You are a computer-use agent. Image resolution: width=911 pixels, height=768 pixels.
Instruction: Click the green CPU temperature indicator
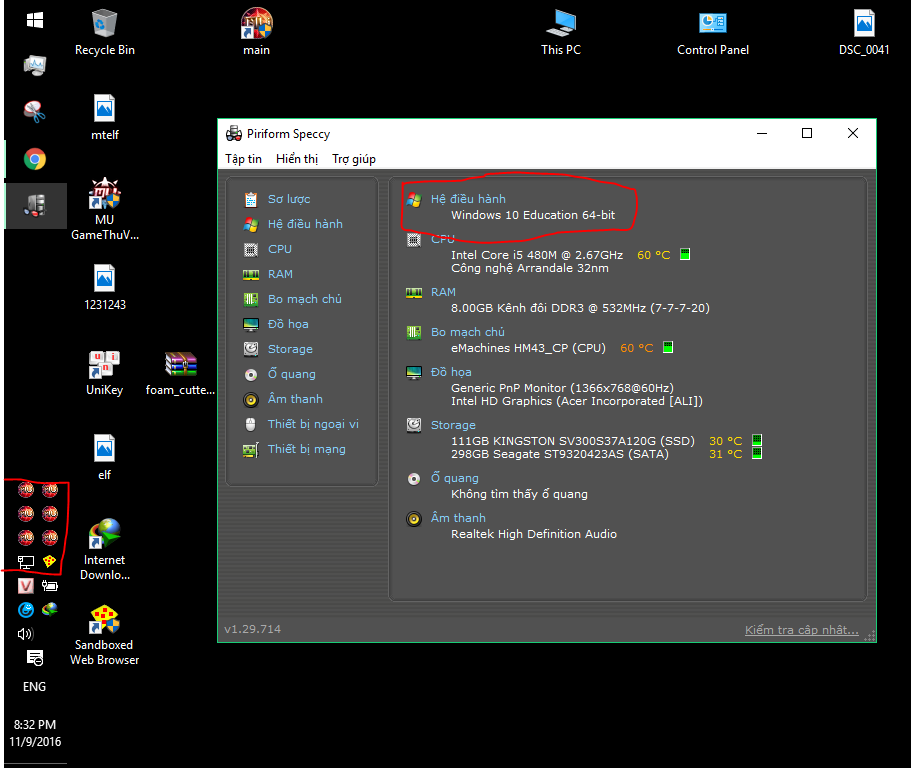pos(685,254)
